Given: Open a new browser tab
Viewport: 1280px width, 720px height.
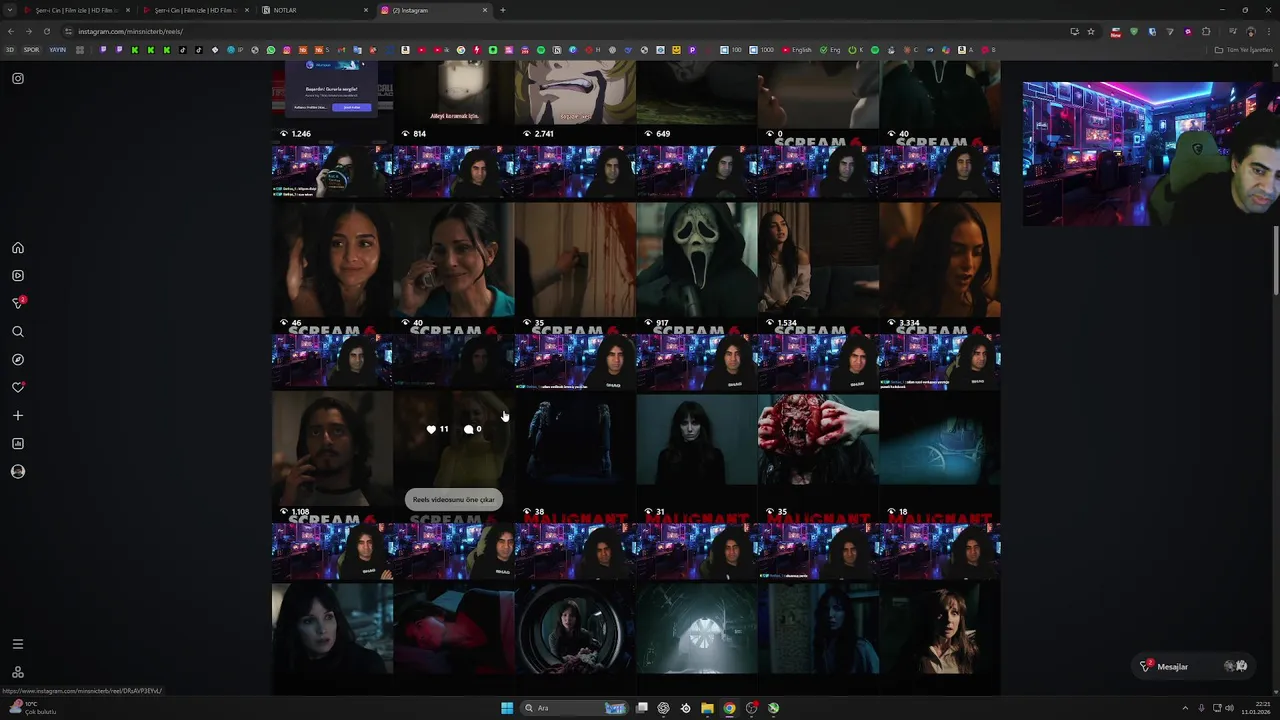Looking at the screenshot, I should click(x=502, y=10).
